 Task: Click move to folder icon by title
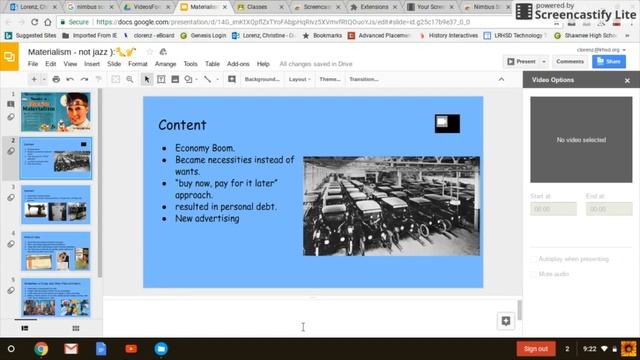pyautogui.click(x=163, y=52)
